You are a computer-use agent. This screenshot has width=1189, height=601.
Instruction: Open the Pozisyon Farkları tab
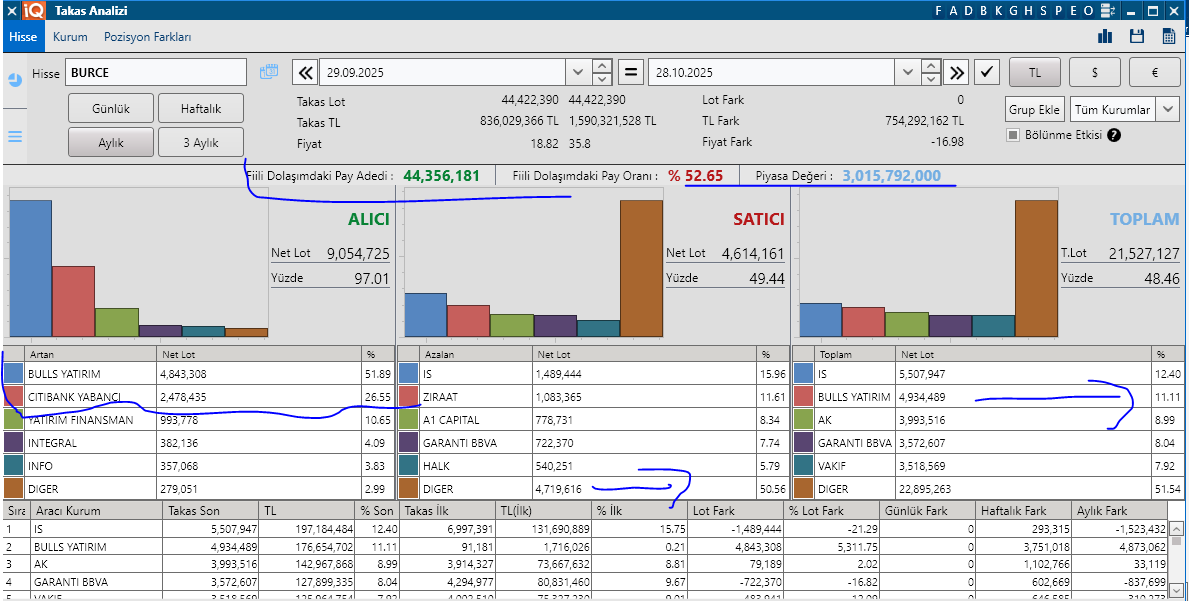click(x=147, y=36)
